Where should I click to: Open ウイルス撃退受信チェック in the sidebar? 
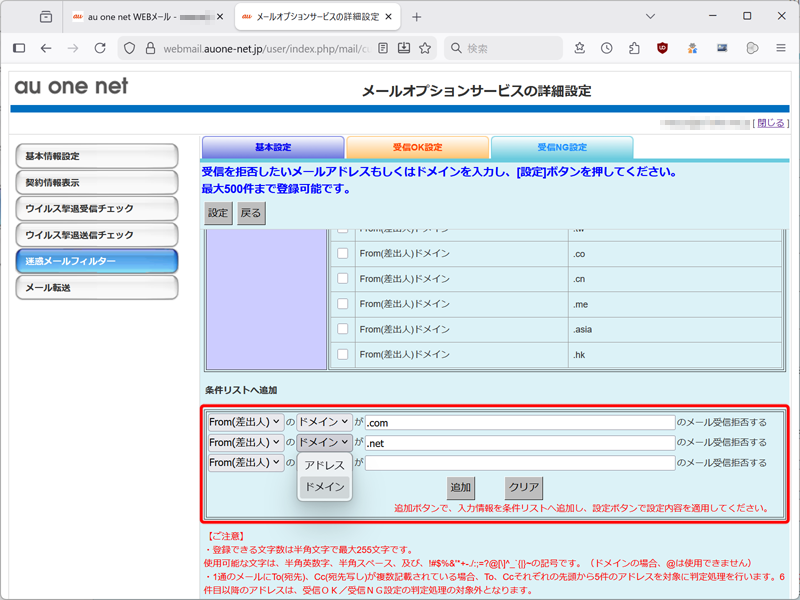[x=96, y=209]
